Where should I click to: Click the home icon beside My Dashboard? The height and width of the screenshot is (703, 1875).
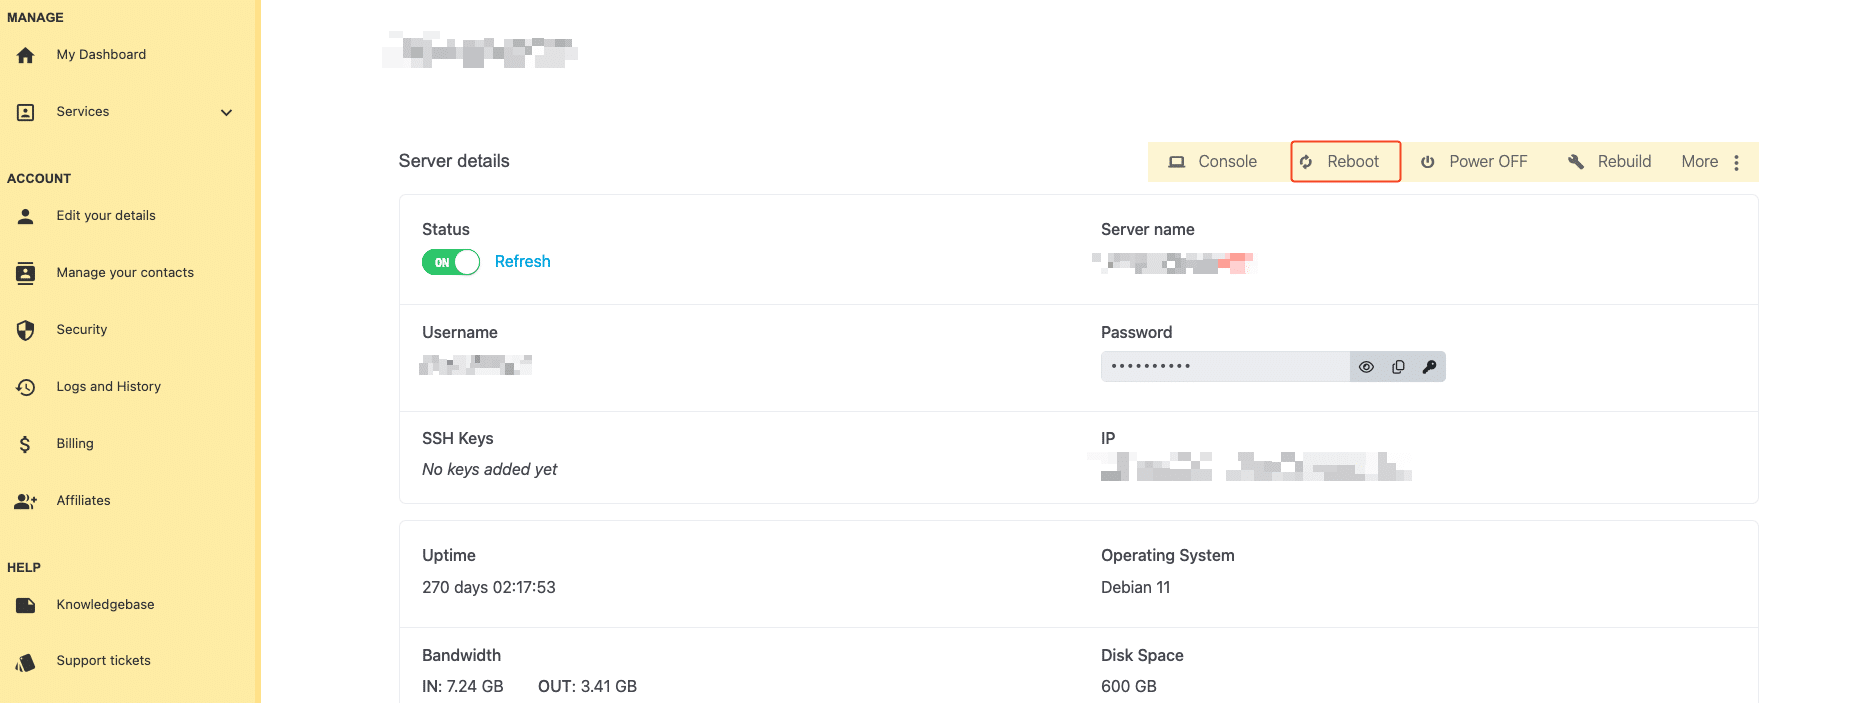[x=26, y=55]
